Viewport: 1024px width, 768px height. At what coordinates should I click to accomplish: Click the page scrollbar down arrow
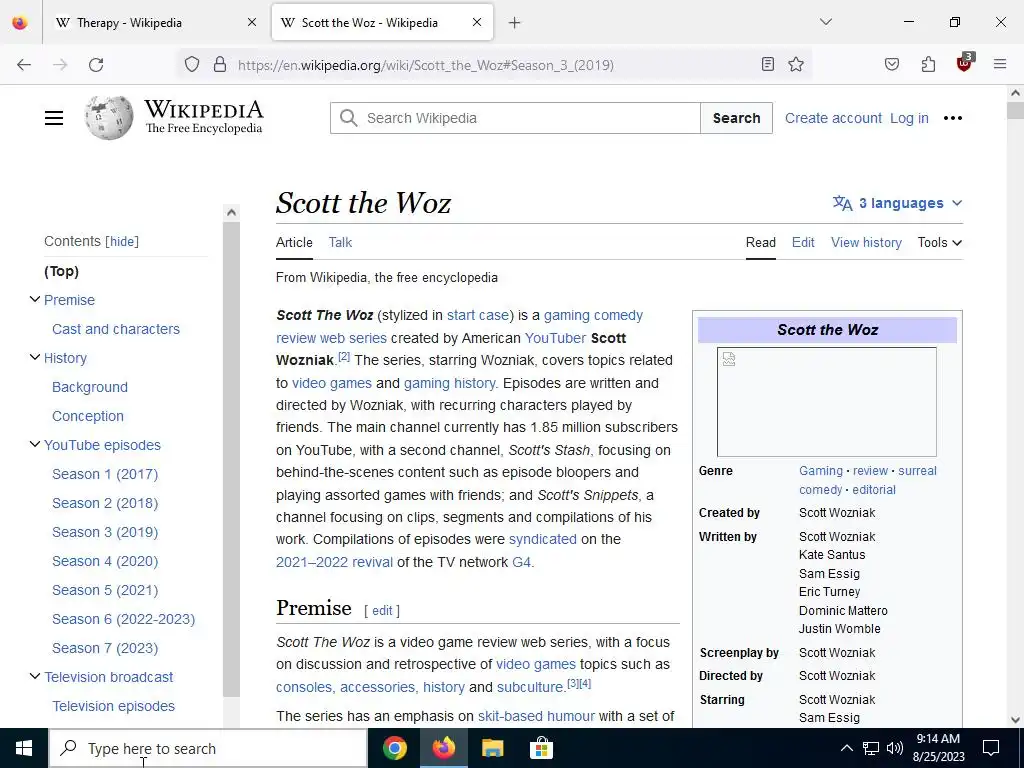click(x=1015, y=720)
